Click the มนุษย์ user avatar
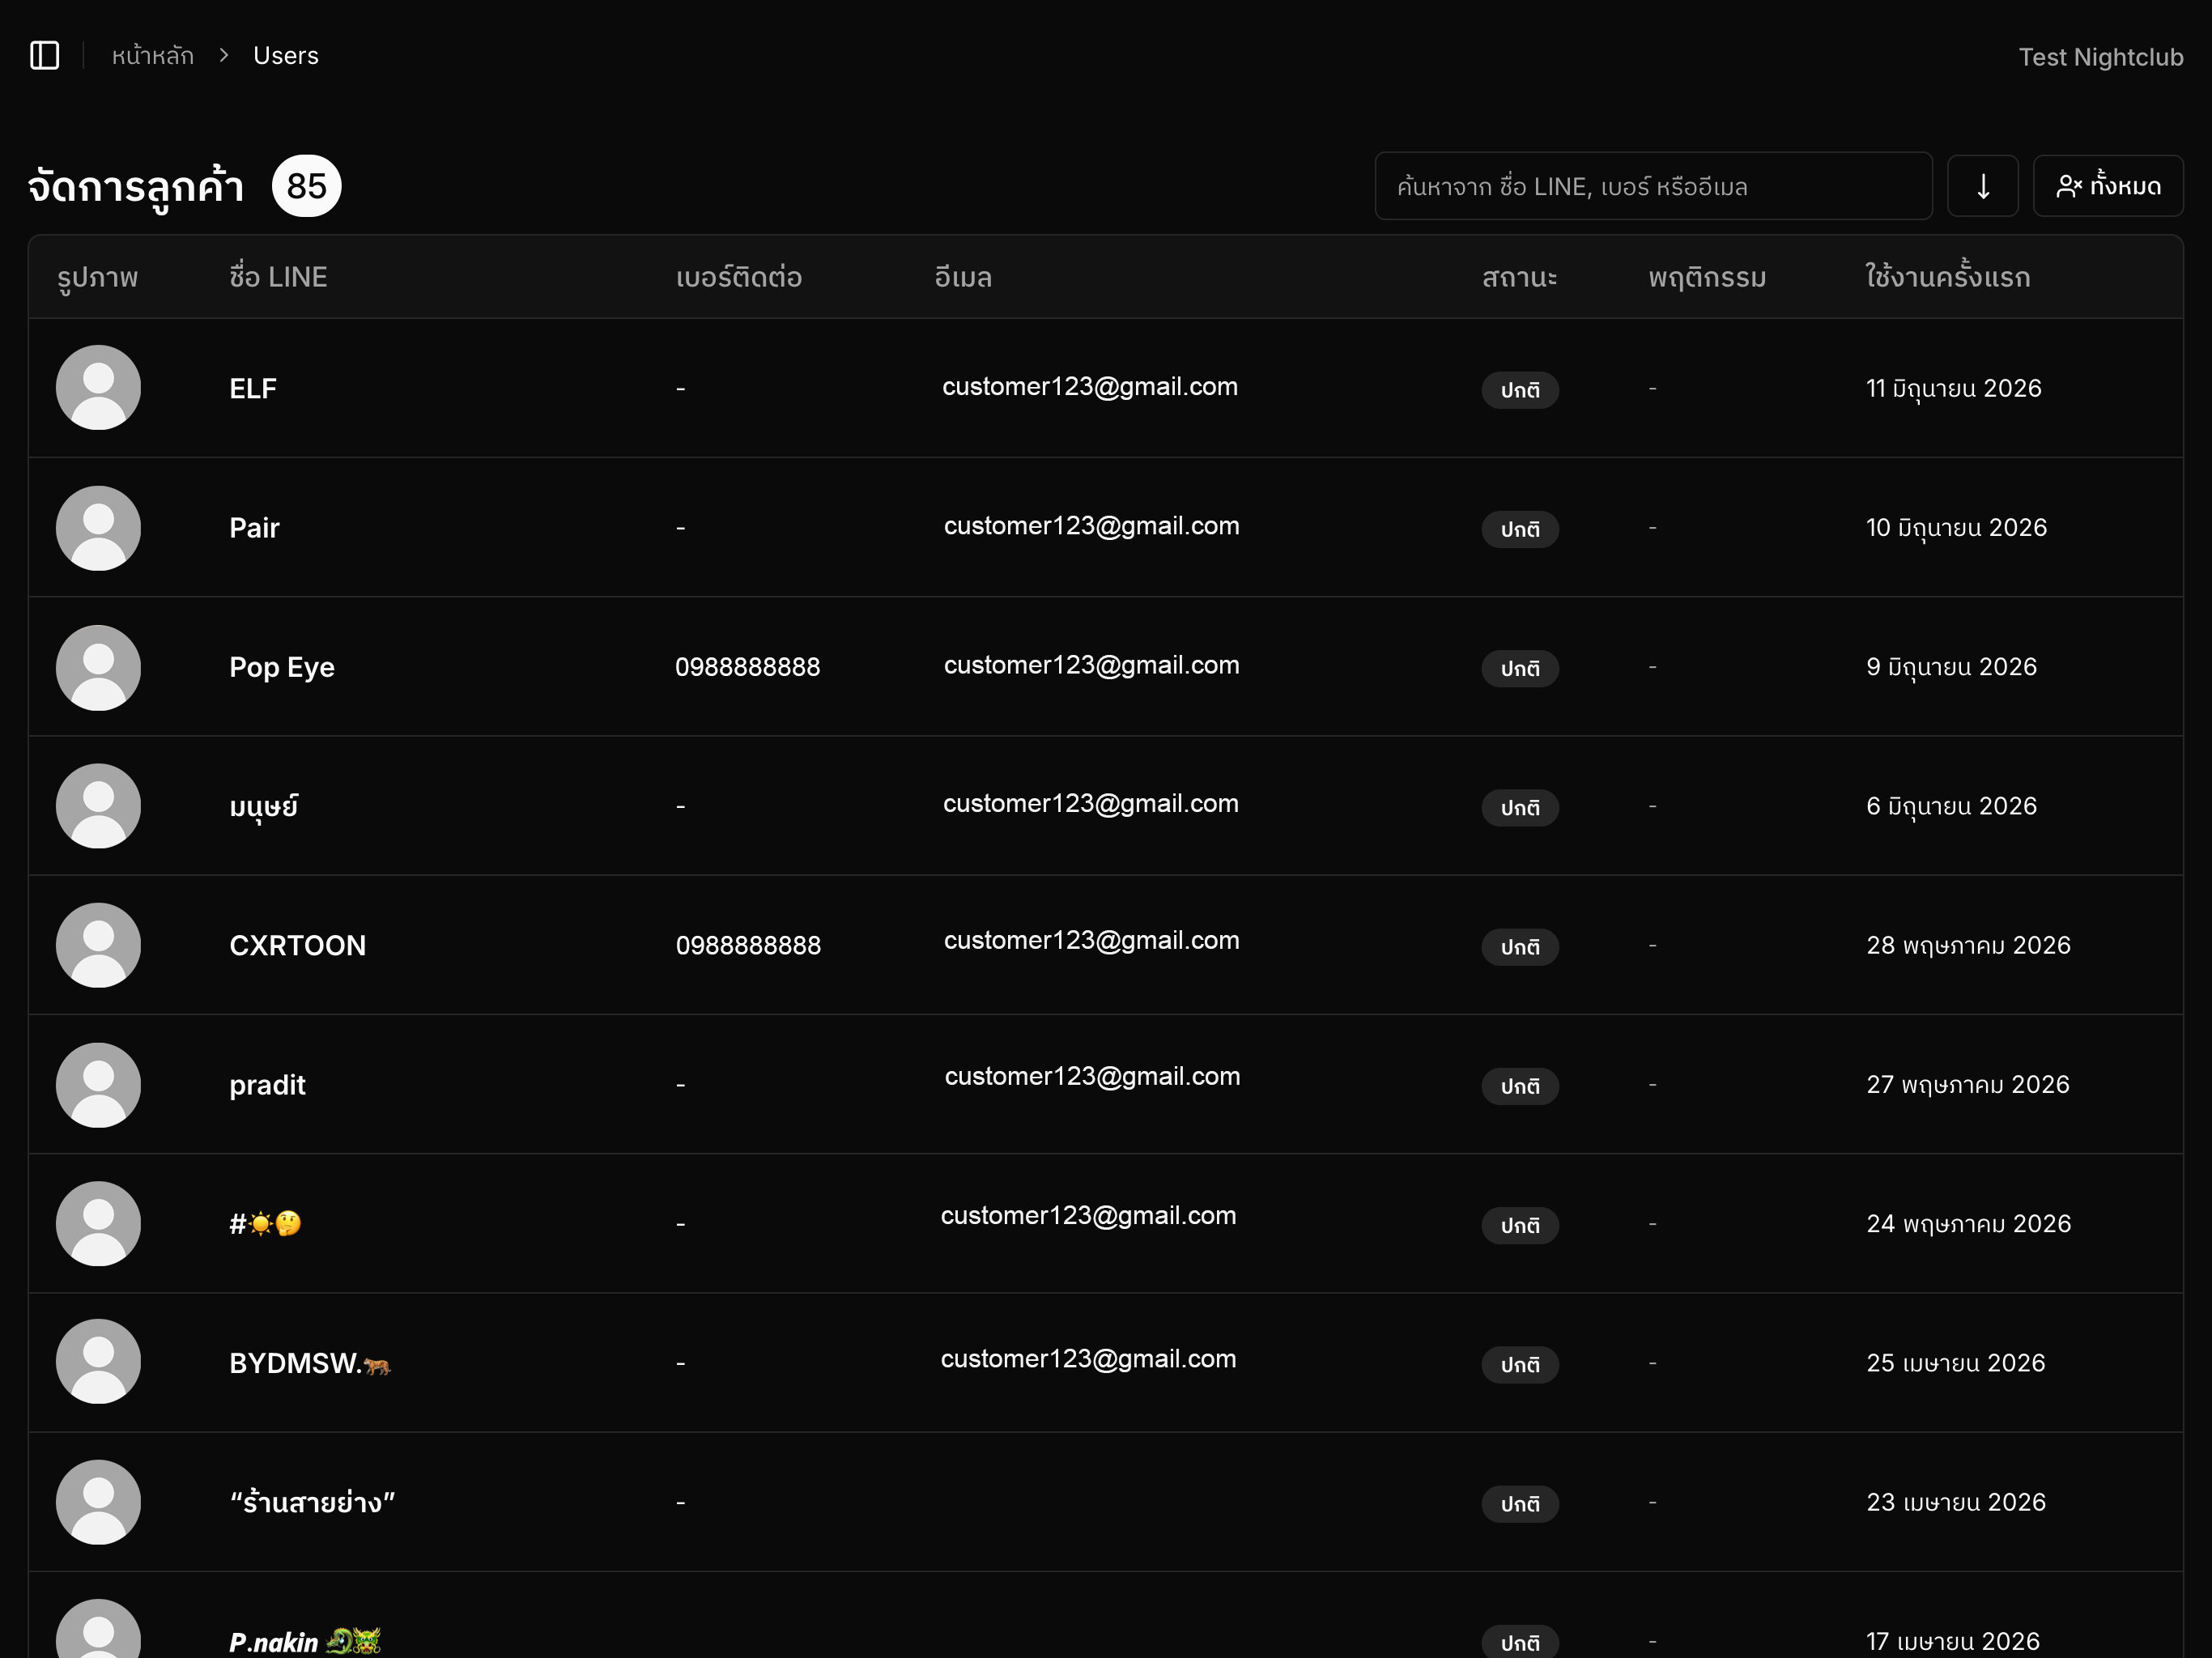The image size is (2212, 1658). 98,806
